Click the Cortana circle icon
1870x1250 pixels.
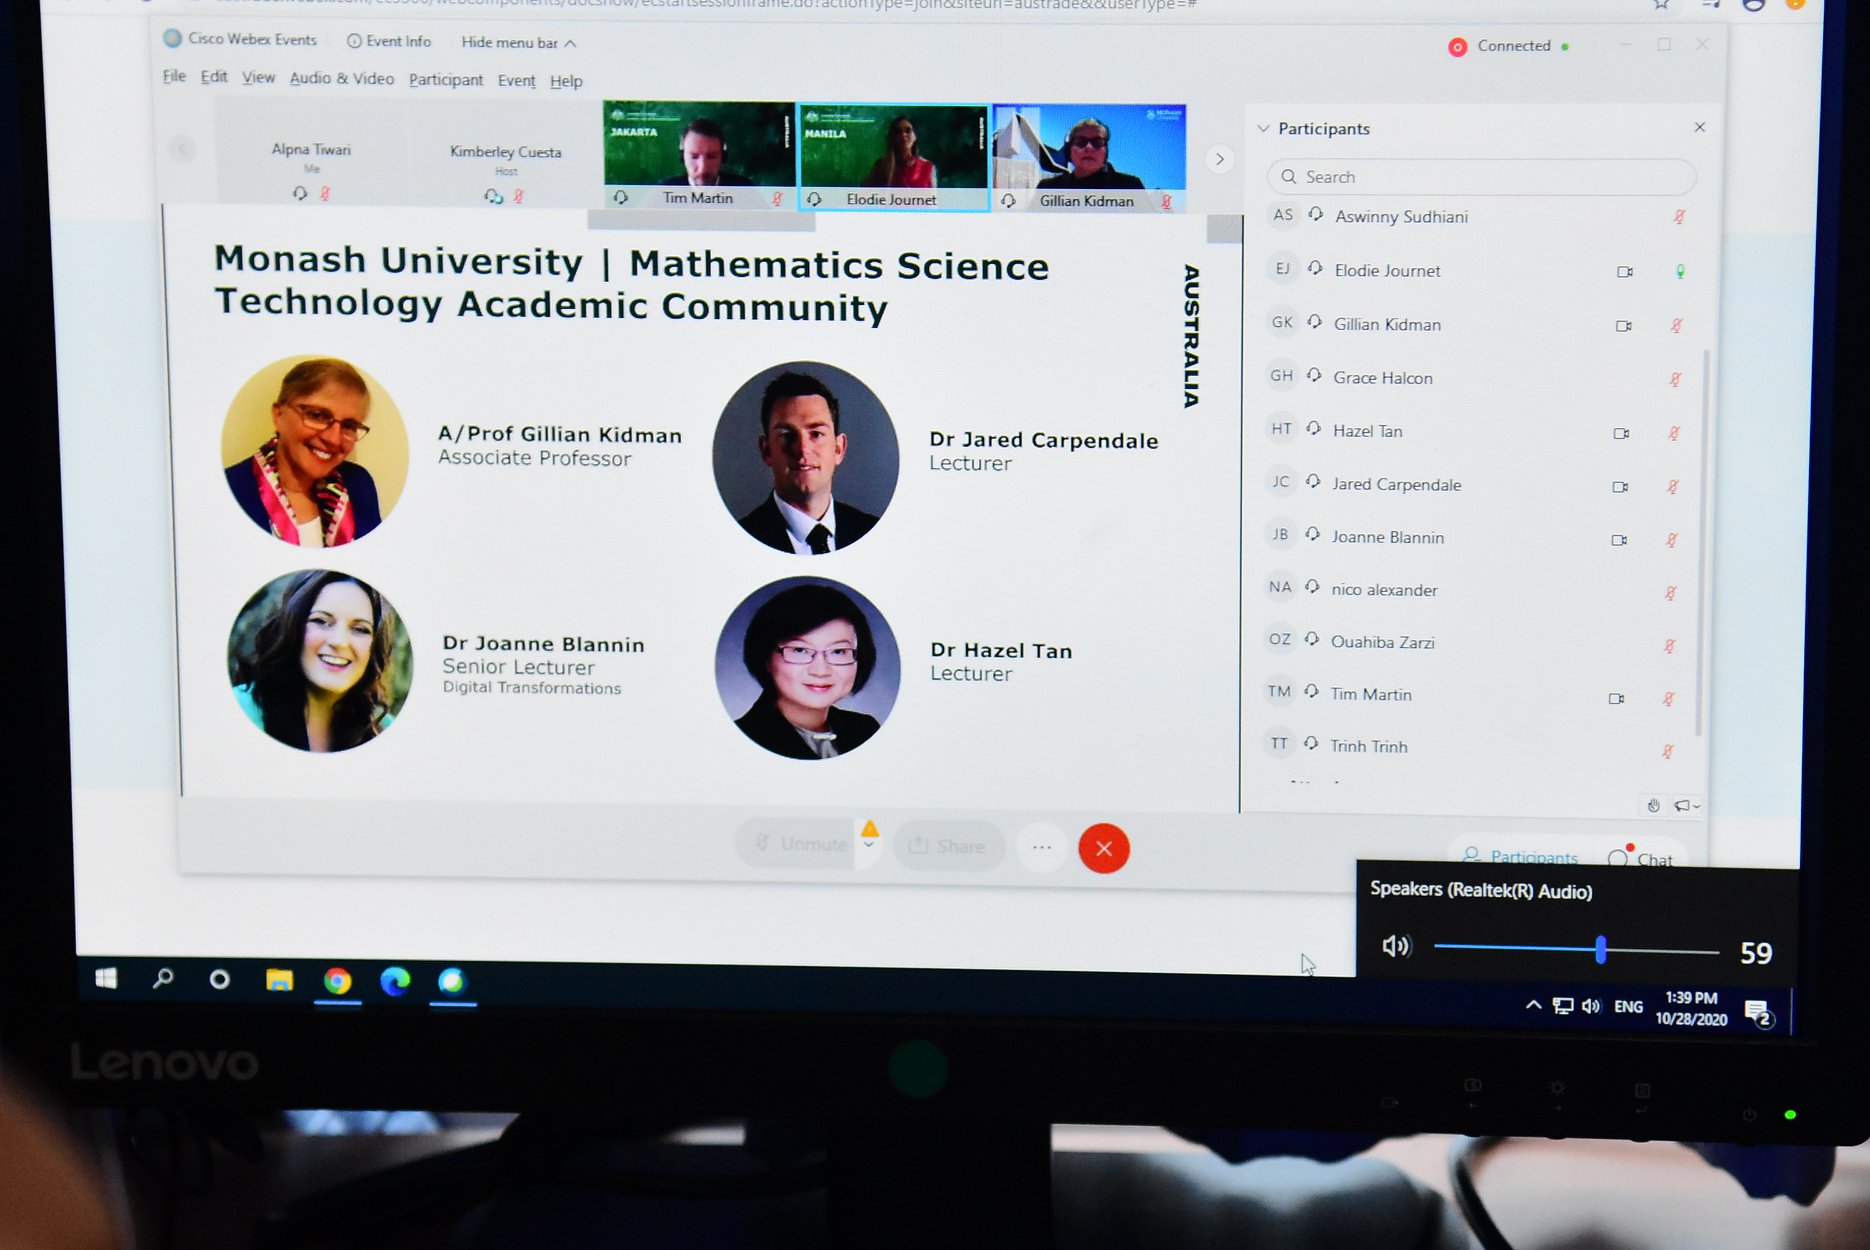coord(219,979)
